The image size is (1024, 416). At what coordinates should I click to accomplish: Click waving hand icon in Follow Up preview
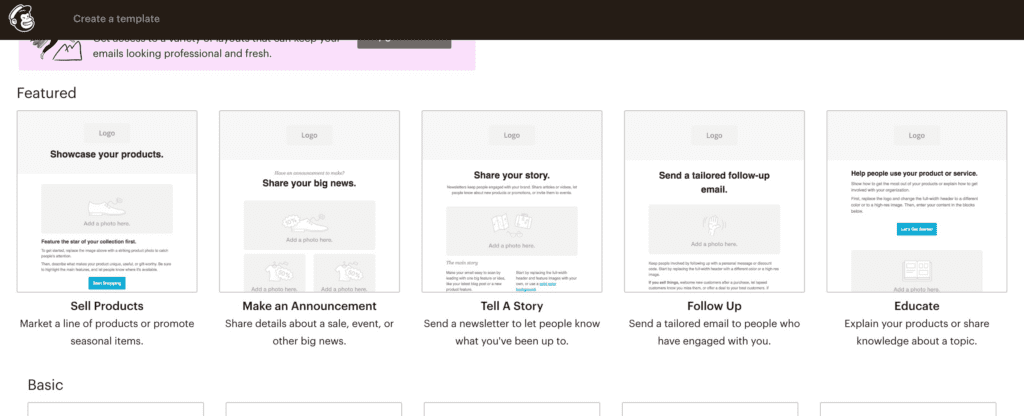(x=714, y=225)
